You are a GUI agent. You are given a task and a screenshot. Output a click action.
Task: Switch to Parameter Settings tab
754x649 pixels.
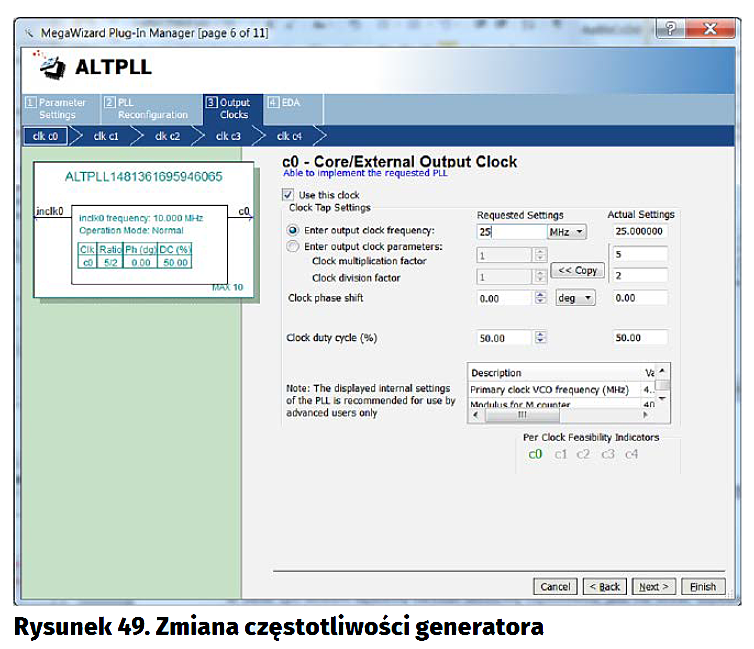(x=56, y=108)
